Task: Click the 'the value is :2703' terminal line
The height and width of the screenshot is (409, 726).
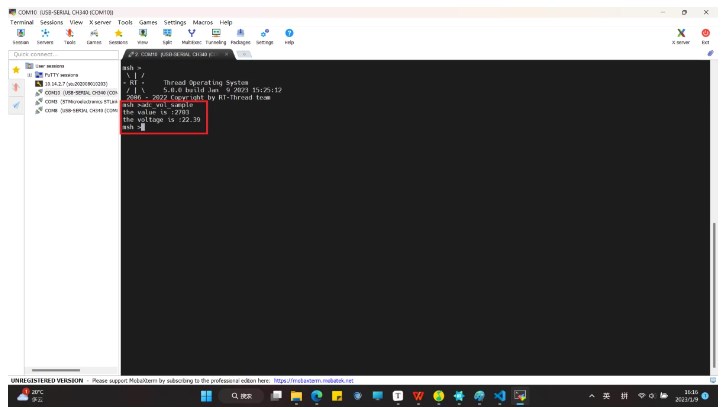Action: (156, 112)
